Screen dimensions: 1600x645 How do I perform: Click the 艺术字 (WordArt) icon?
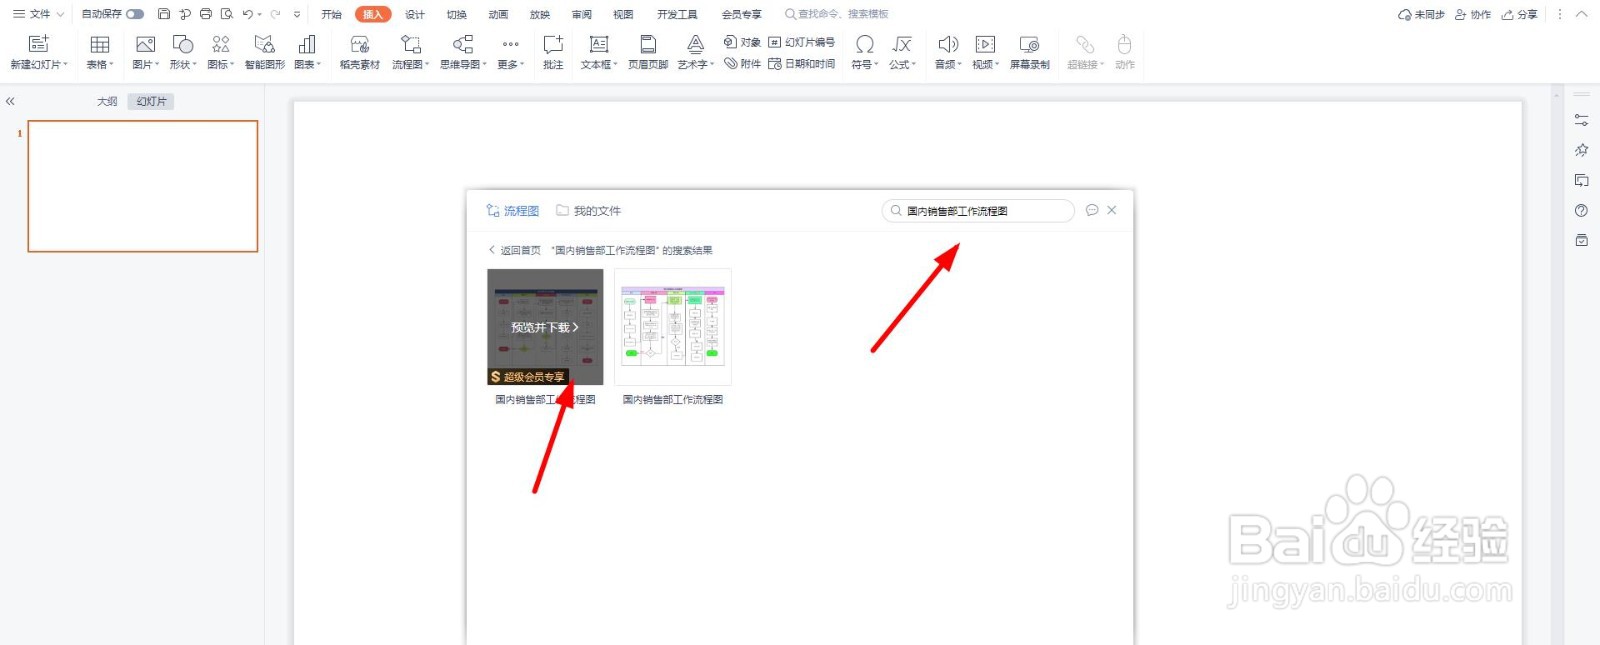coord(695,44)
